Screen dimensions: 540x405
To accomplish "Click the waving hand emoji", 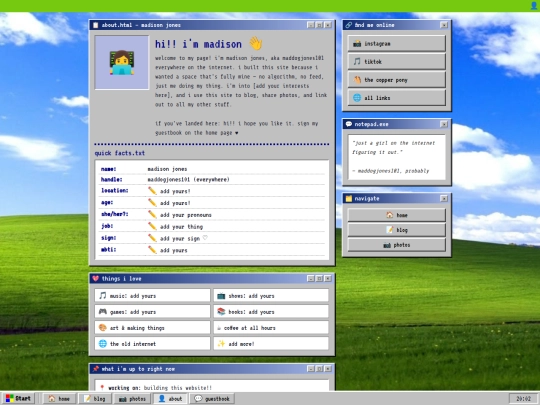I will point(256,44).
